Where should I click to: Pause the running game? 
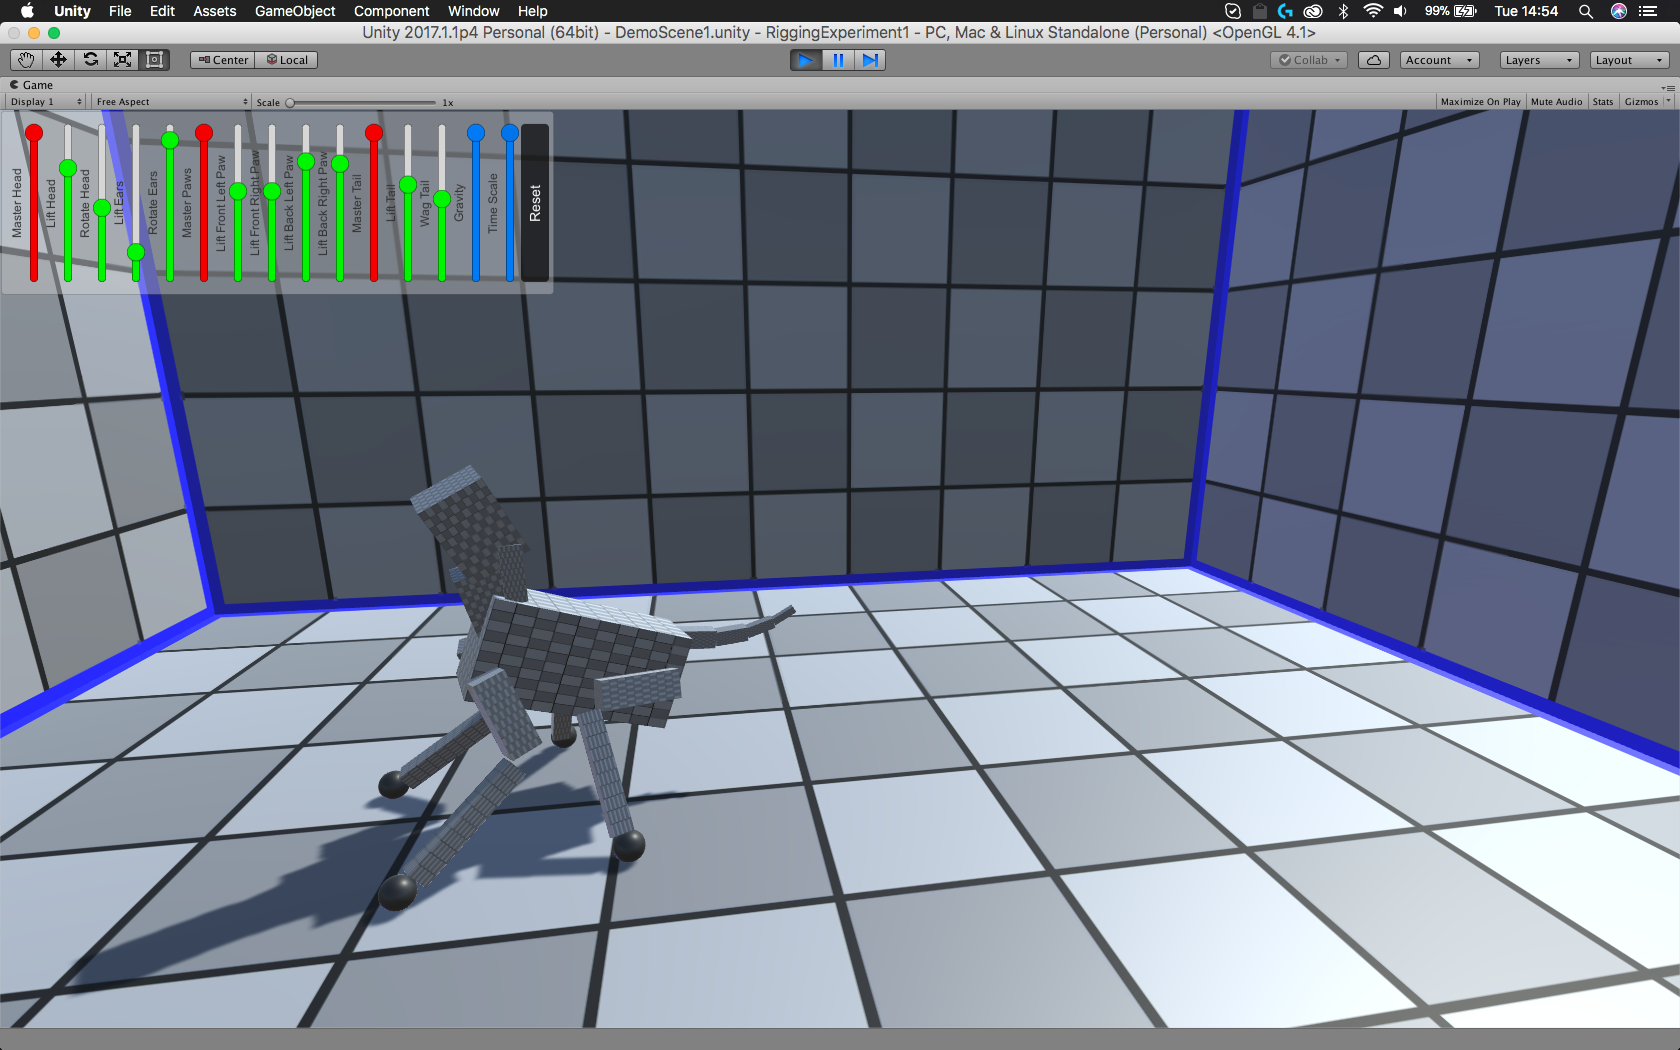point(838,60)
